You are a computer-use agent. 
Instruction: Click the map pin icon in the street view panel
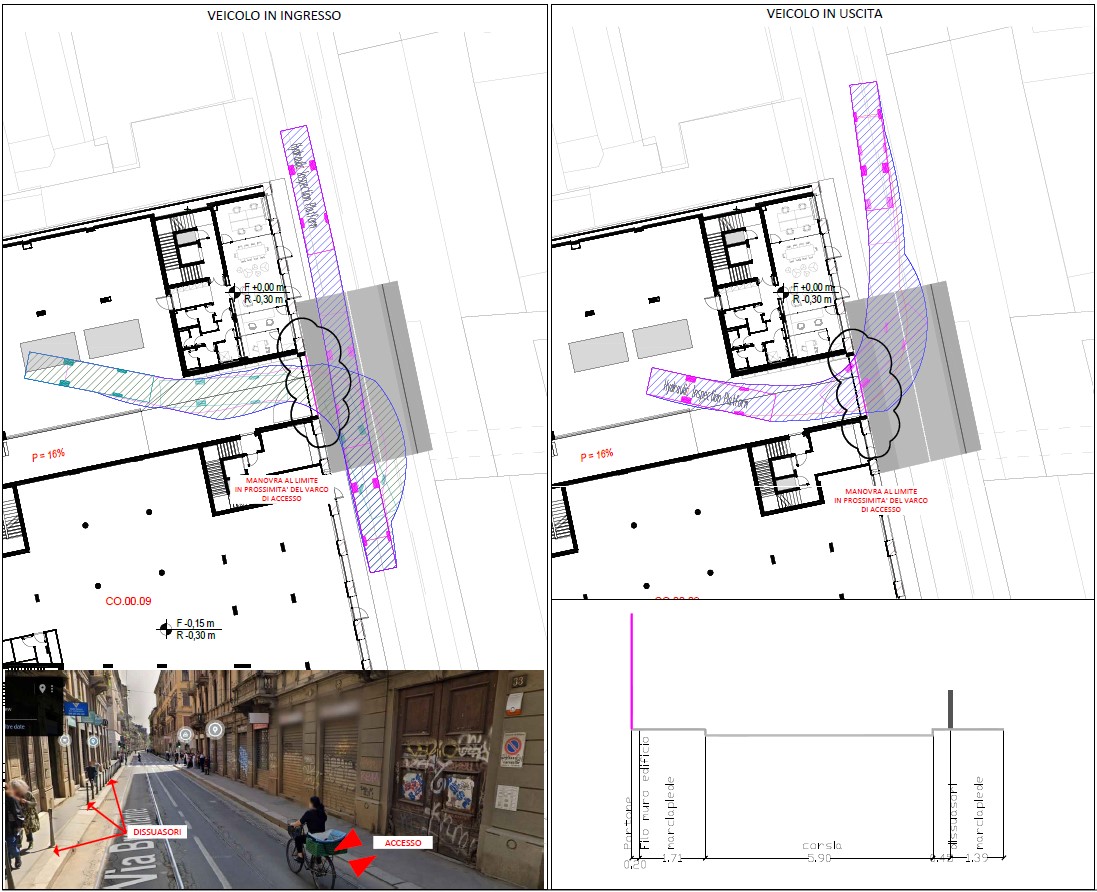click(x=43, y=689)
